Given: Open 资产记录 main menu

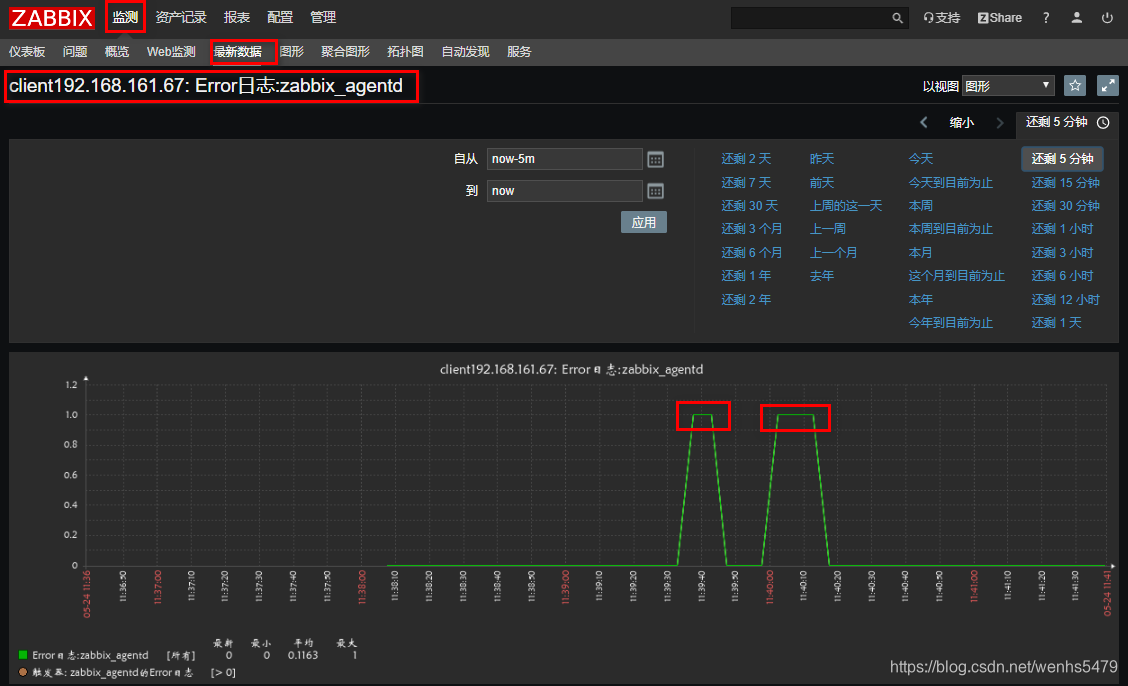Looking at the screenshot, I should [x=181, y=17].
